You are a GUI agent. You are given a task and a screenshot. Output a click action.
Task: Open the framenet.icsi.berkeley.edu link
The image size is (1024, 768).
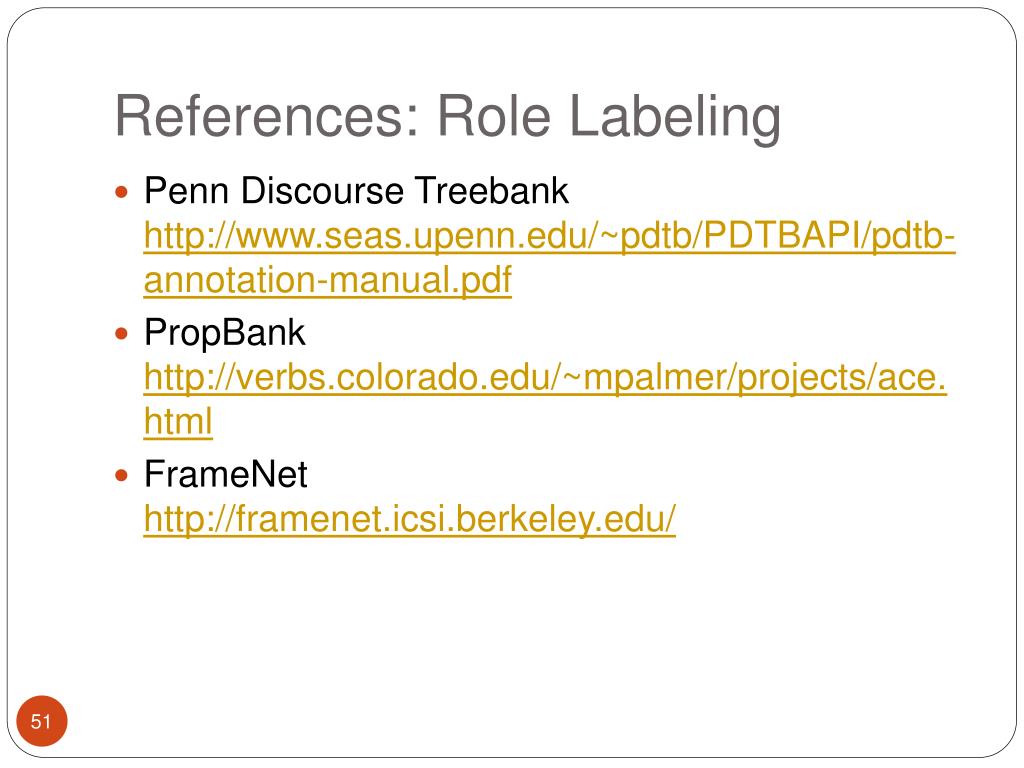(409, 519)
